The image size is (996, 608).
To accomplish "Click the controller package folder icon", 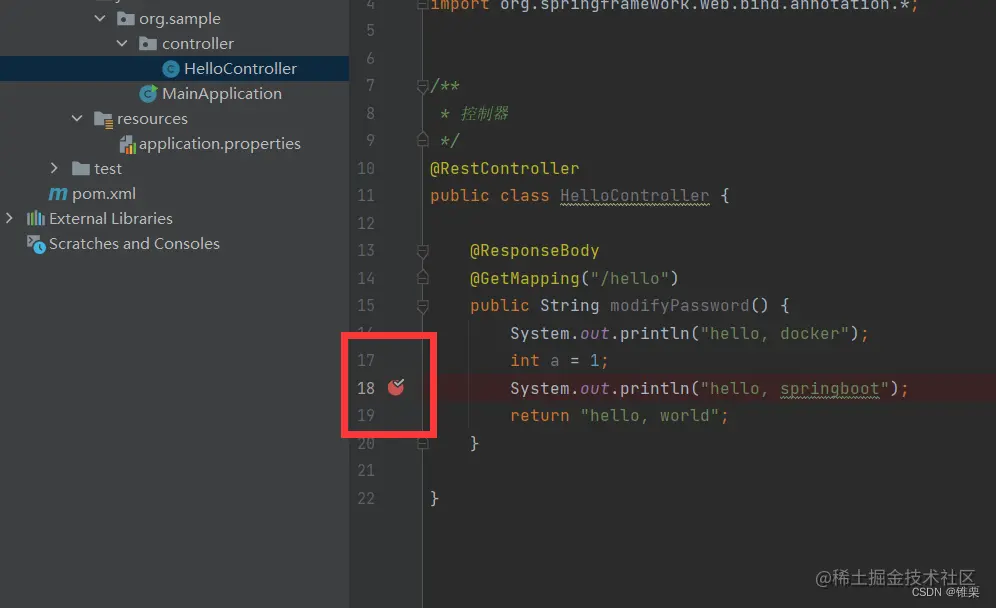I will pos(148,43).
